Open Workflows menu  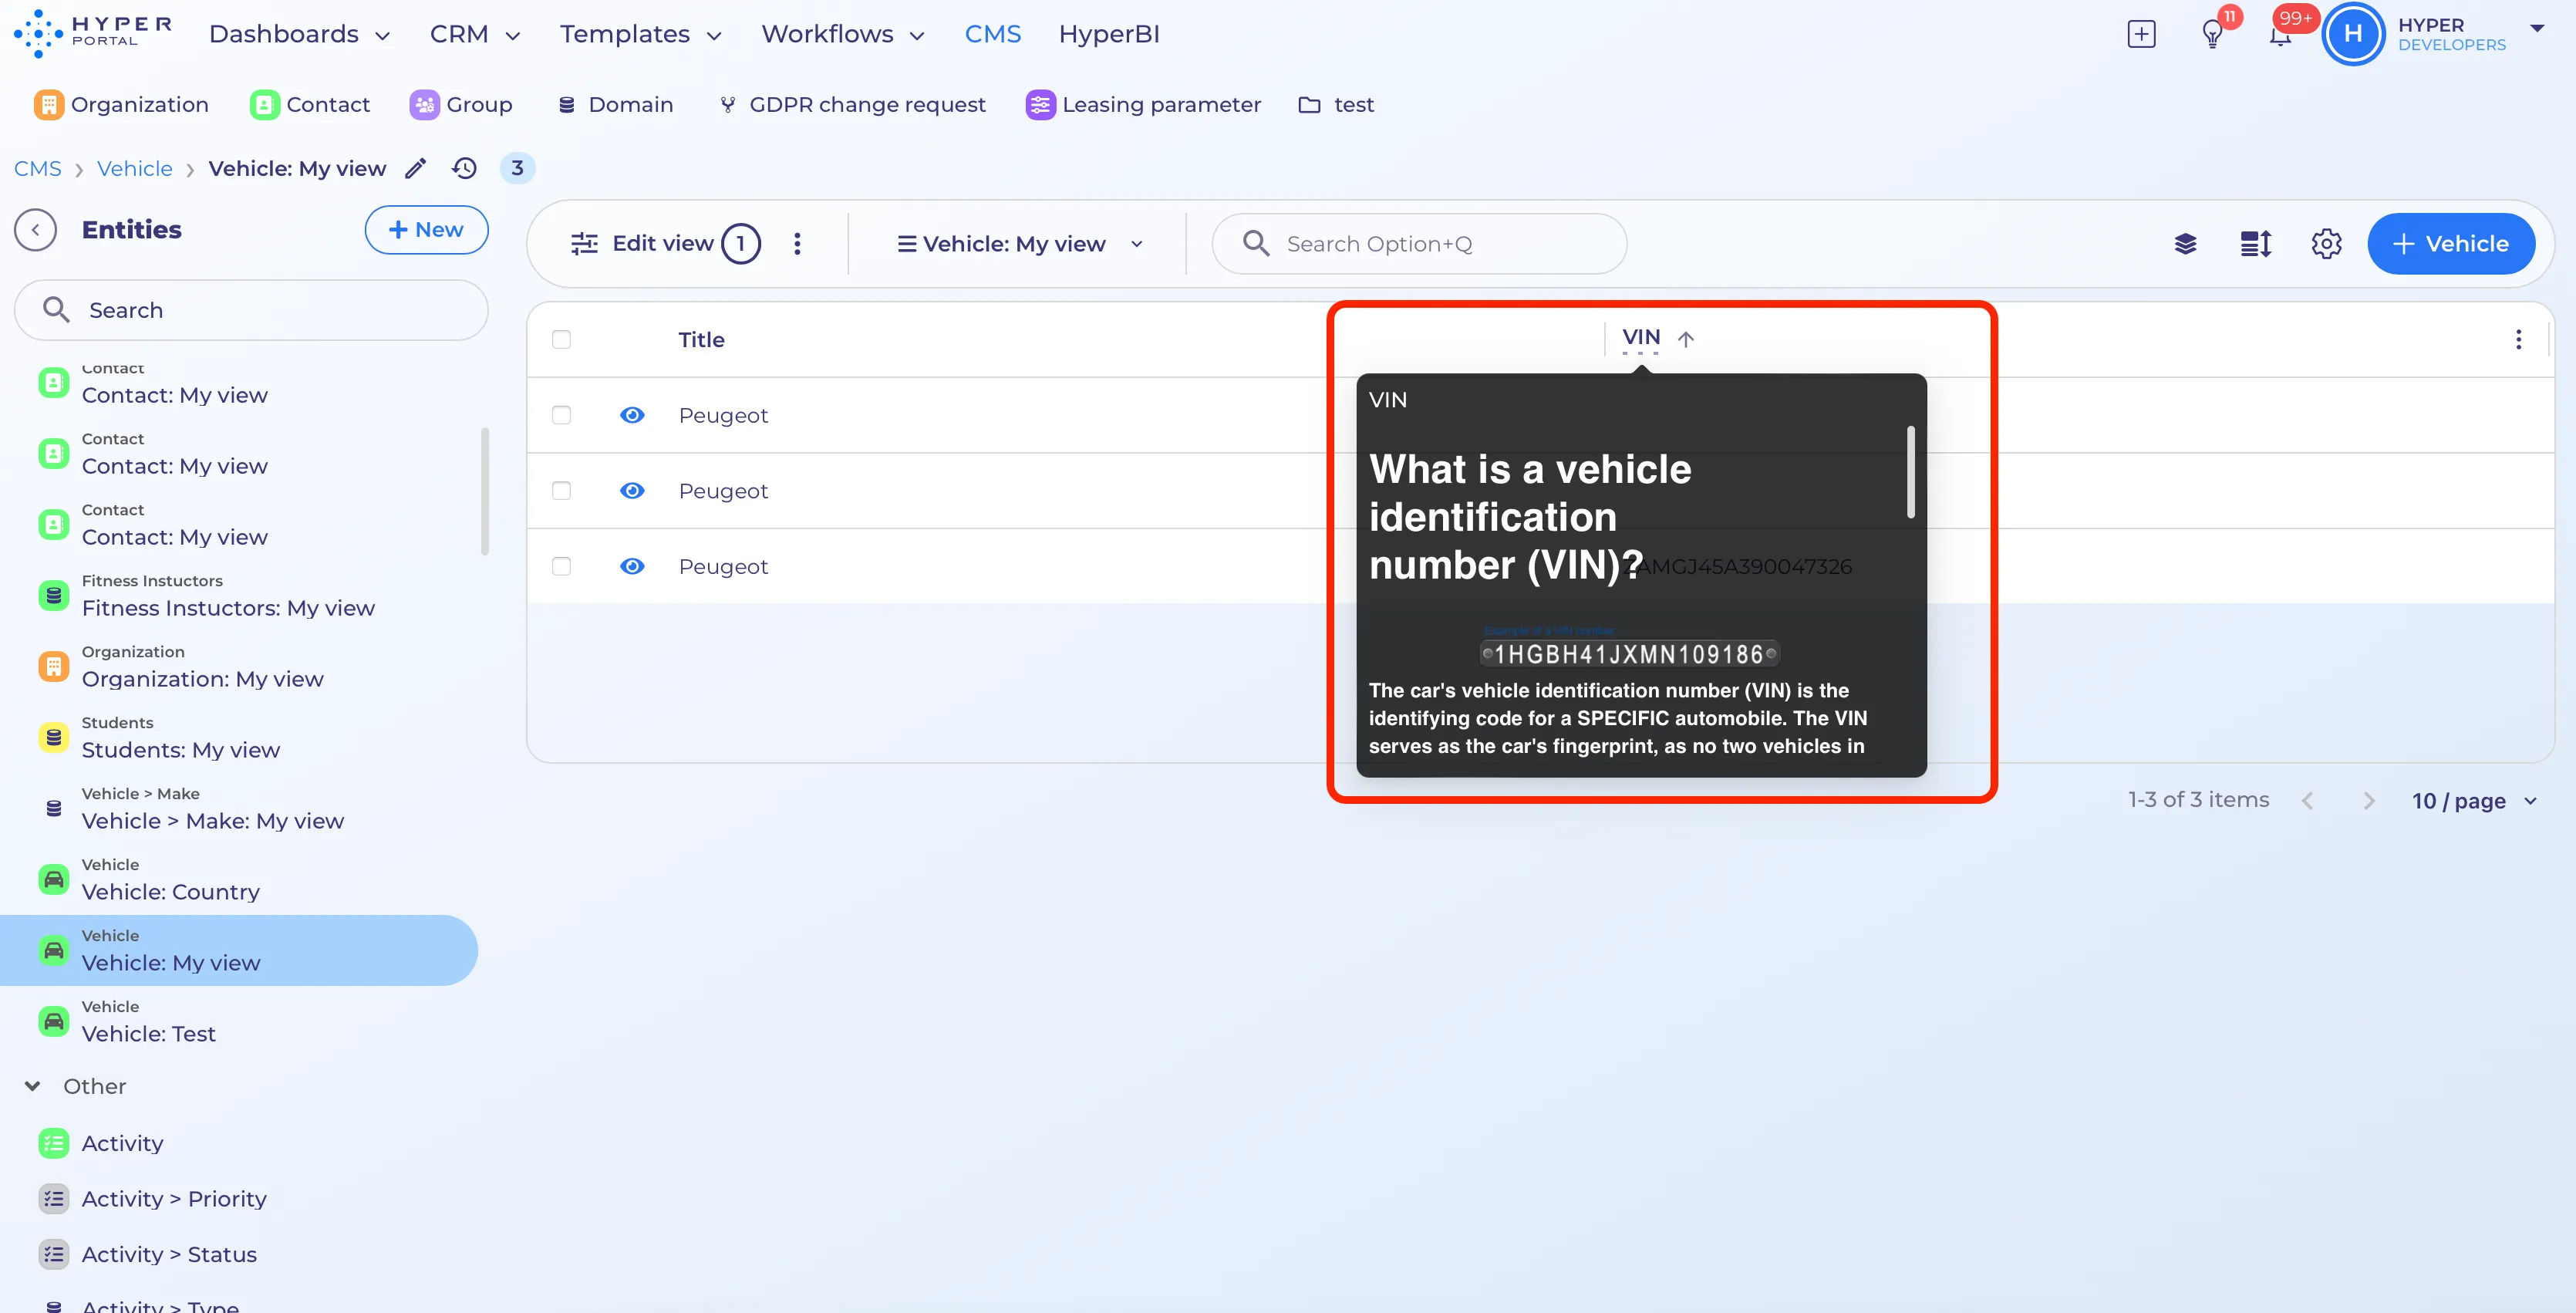tap(843, 35)
